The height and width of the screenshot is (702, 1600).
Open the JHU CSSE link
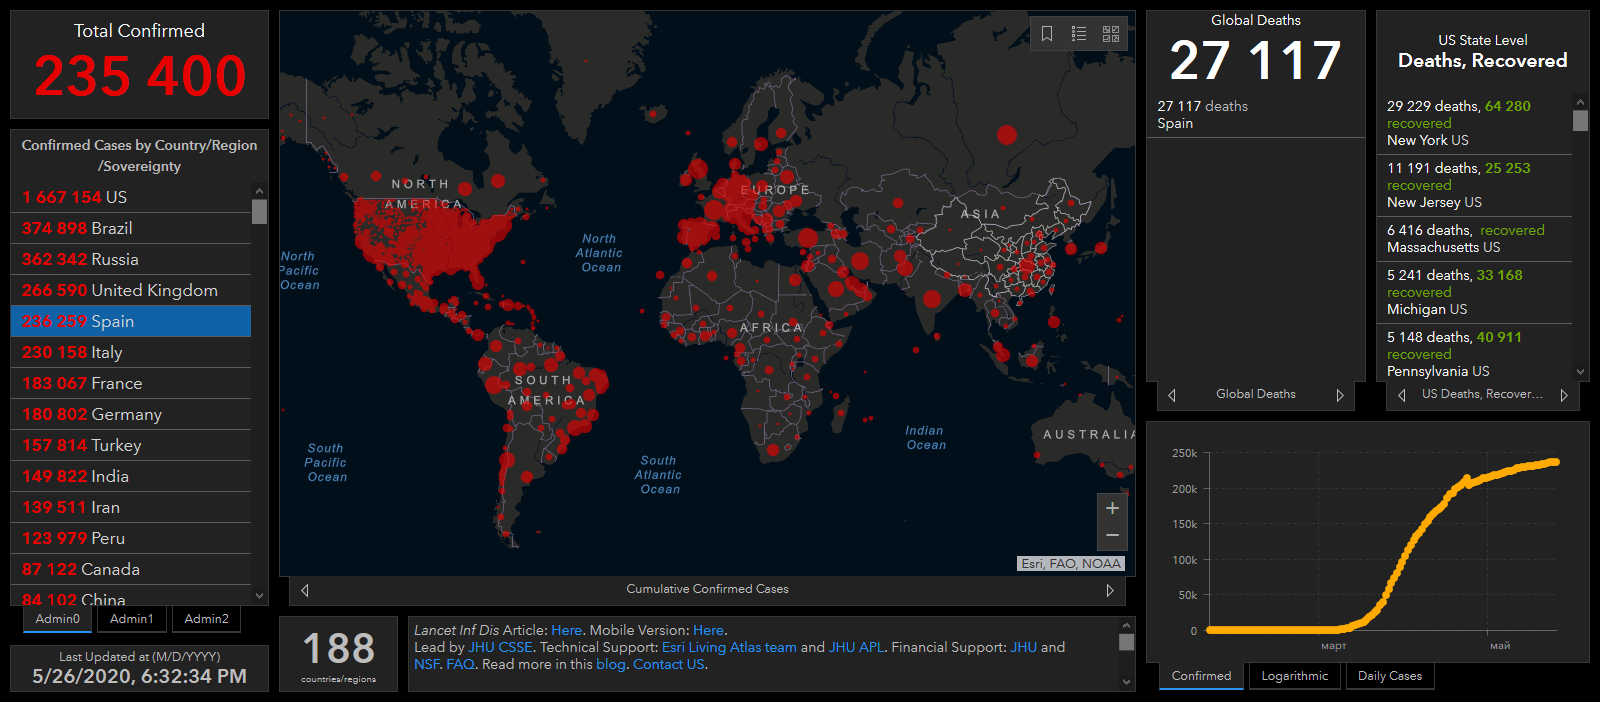[x=500, y=647]
